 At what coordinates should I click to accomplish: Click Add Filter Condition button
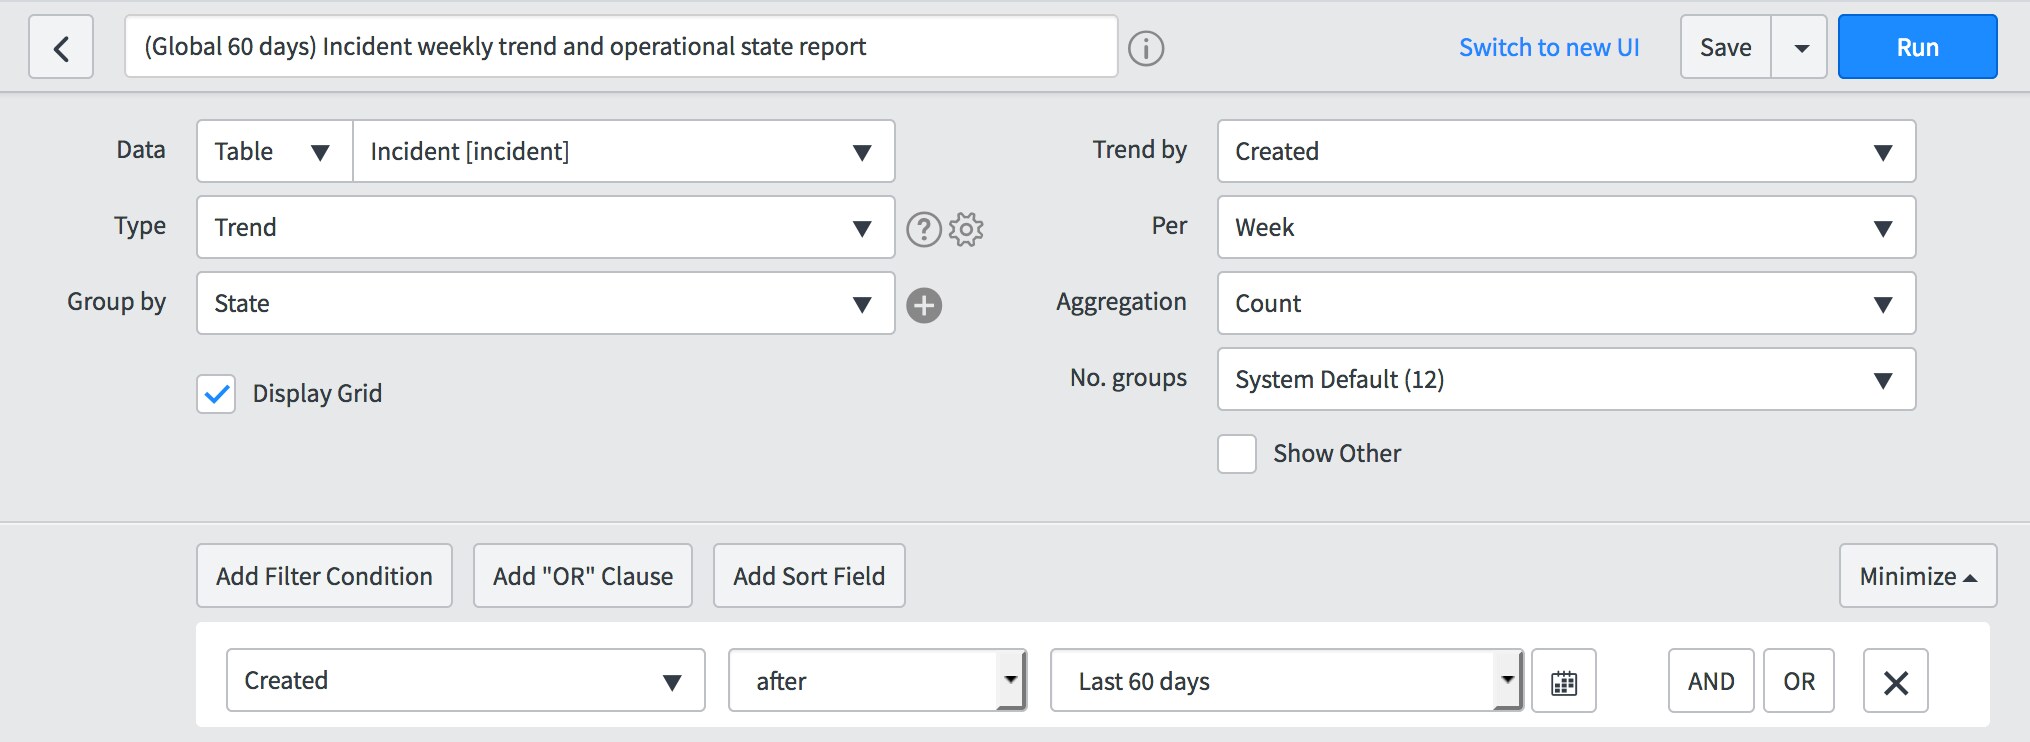pyautogui.click(x=324, y=576)
